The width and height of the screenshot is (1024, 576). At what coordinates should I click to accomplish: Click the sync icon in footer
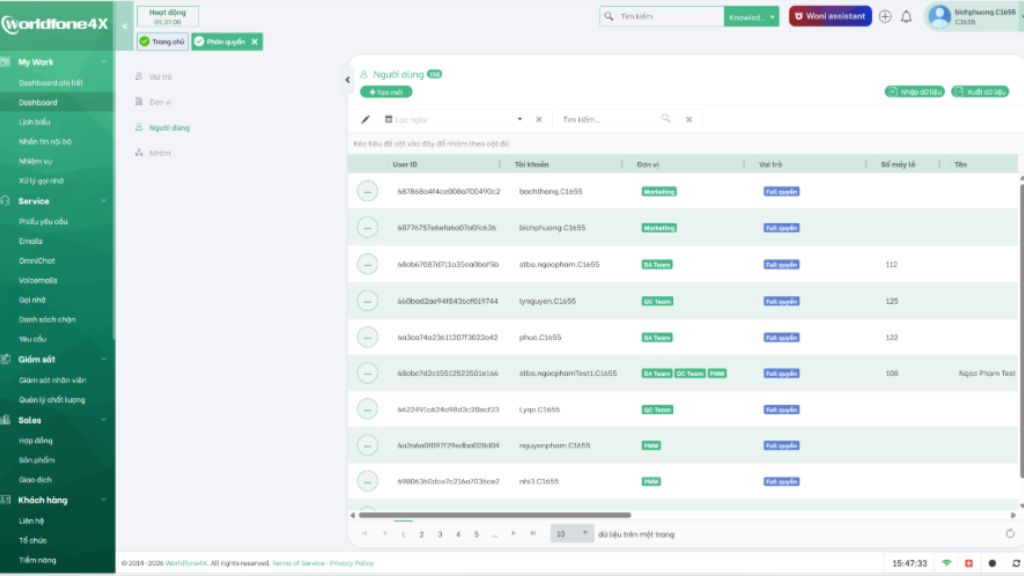click(x=1016, y=563)
